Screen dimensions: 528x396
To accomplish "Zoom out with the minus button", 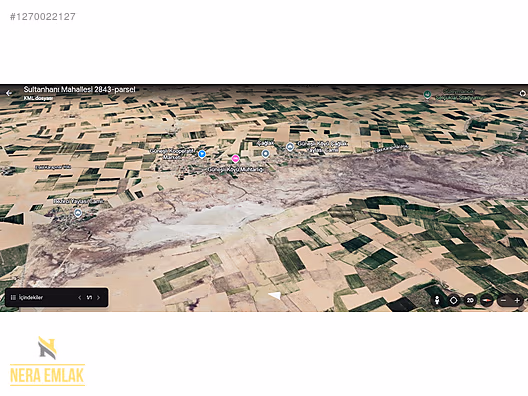I will point(503,300).
